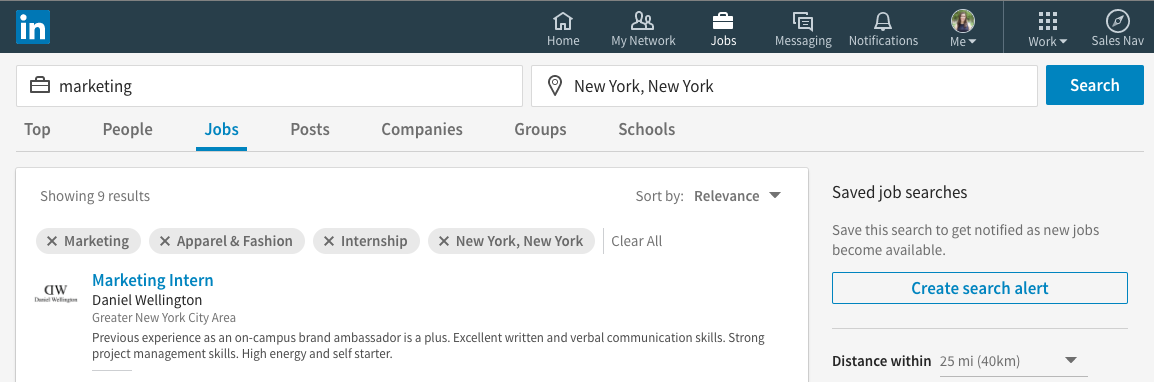The image size is (1154, 382).
Task: Open the Sort by Relevance dropdown
Action: (737, 196)
